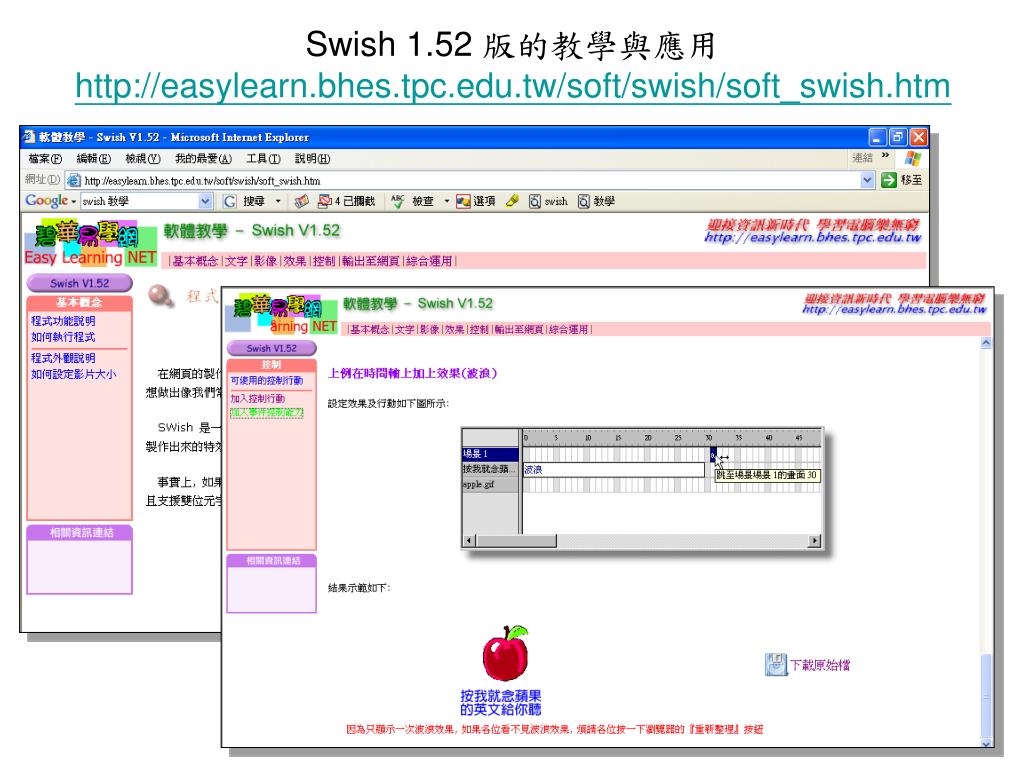Open the 說明(H) menu

(312, 159)
